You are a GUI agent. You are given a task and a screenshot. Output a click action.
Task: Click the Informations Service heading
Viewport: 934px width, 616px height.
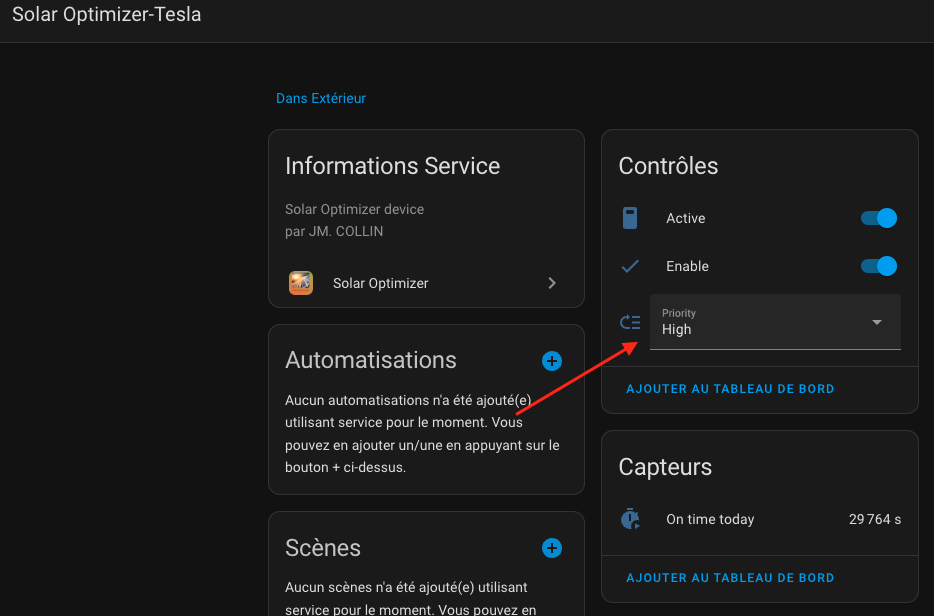[x=393, y=166]
